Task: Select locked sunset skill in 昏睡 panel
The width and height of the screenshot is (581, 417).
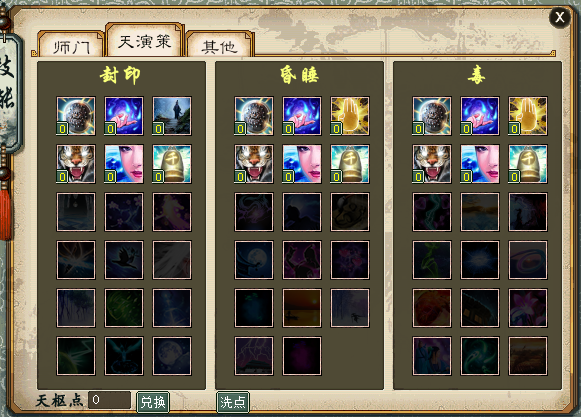Action: pos(302,308)
